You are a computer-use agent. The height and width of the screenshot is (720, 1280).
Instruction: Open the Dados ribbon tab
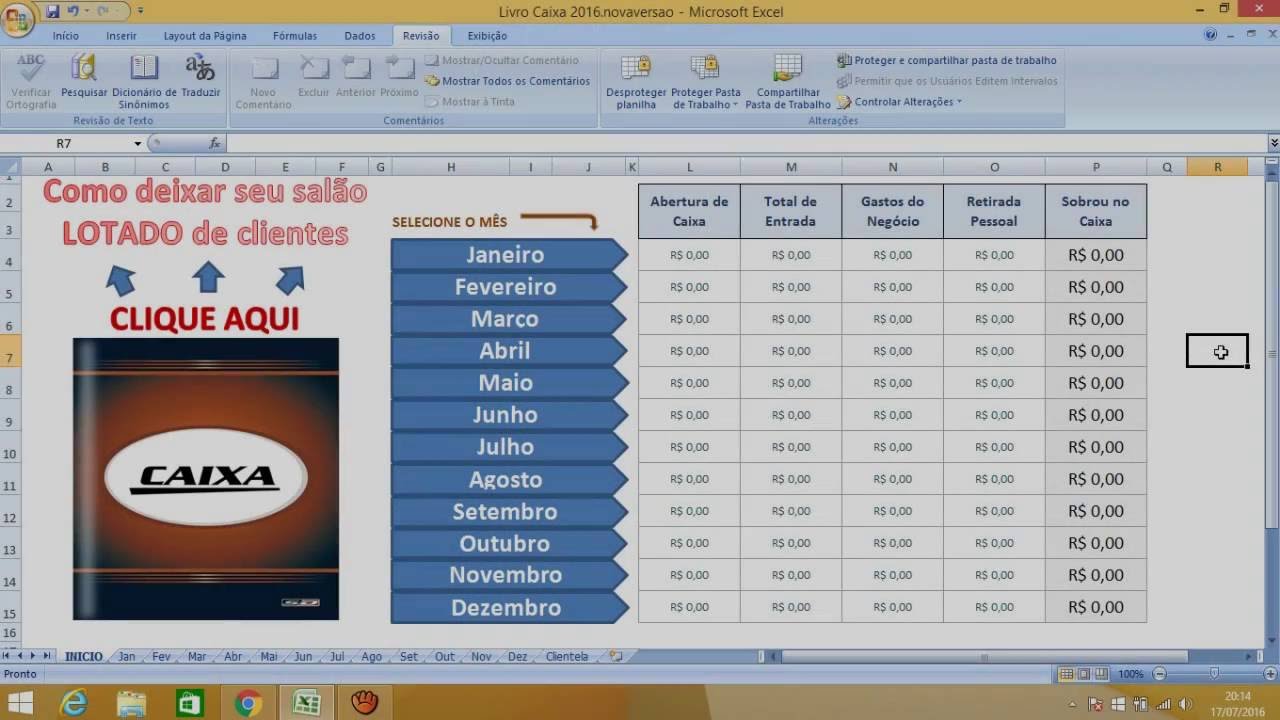[360, 36]
